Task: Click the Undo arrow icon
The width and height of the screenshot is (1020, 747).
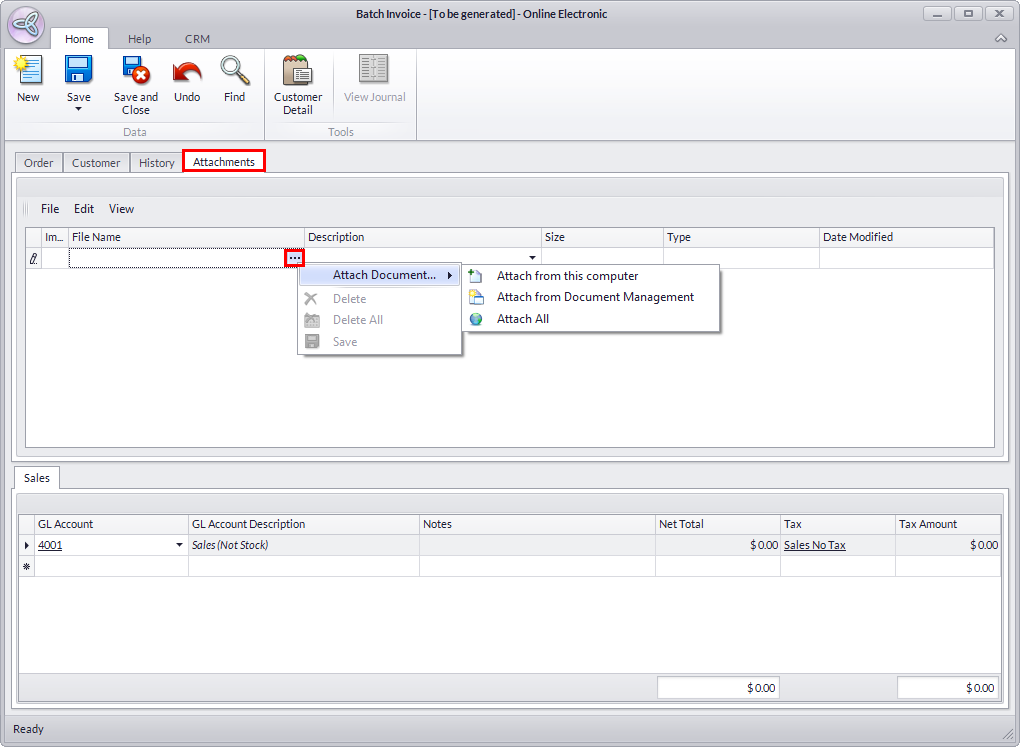Action: tap(187, 71)
